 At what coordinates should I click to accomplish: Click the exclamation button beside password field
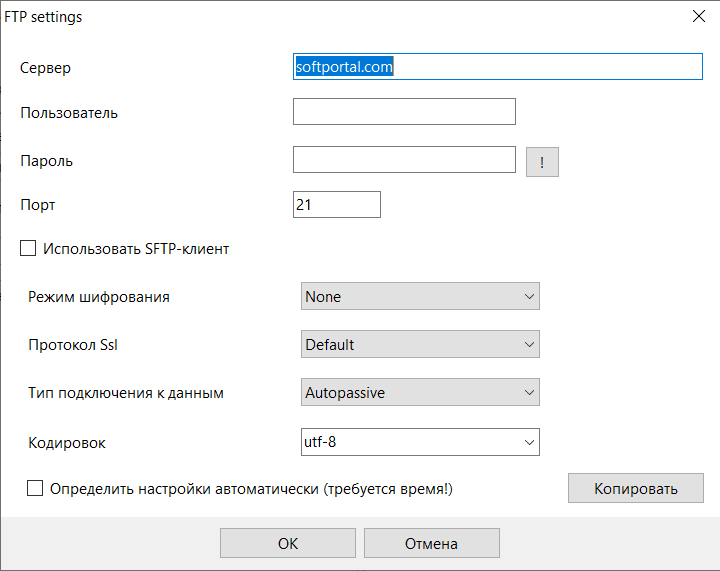[x=542, y=162]
